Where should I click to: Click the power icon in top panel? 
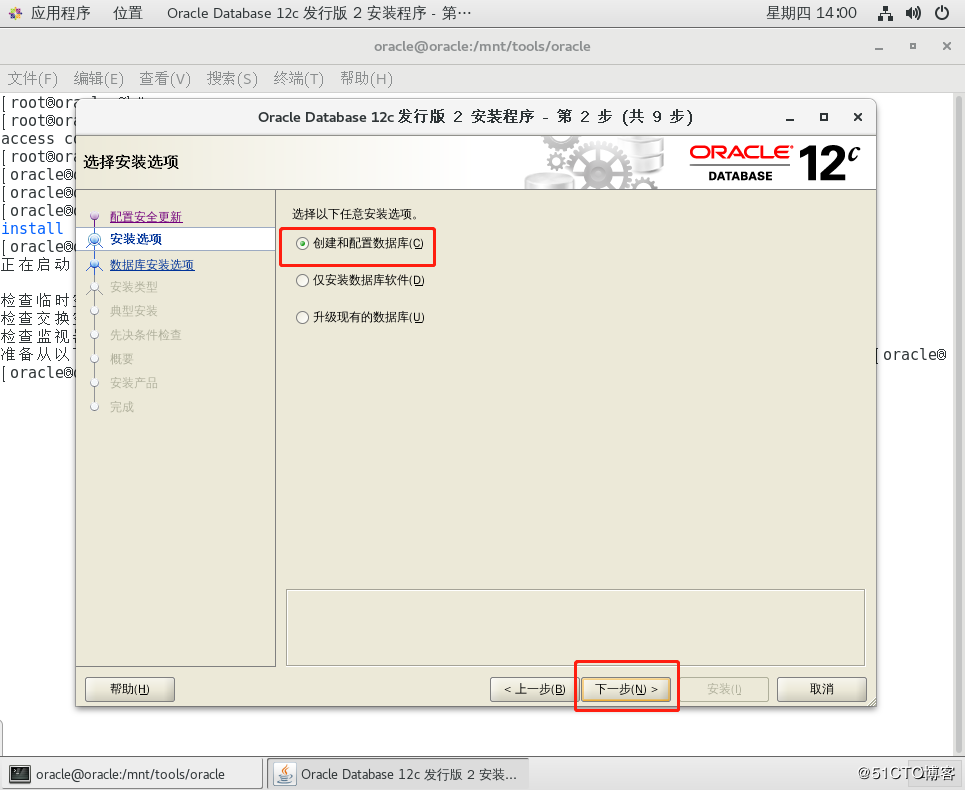click(x=942, y=13)
